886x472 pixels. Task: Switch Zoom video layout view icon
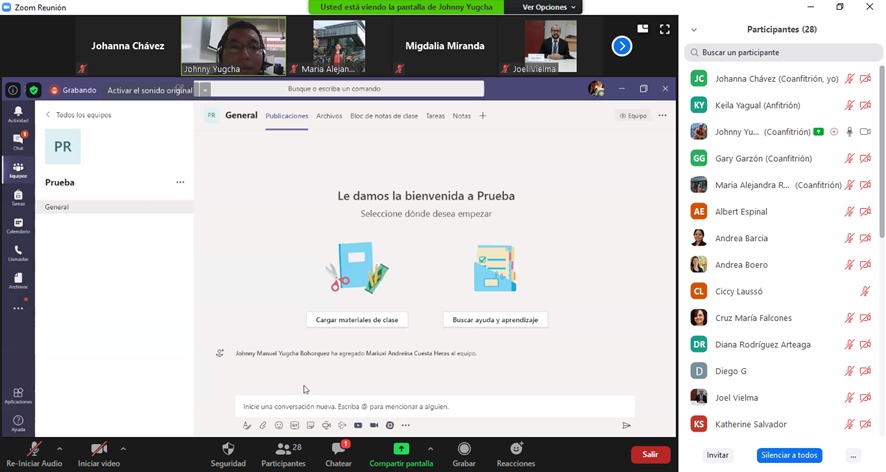[642, 29]
